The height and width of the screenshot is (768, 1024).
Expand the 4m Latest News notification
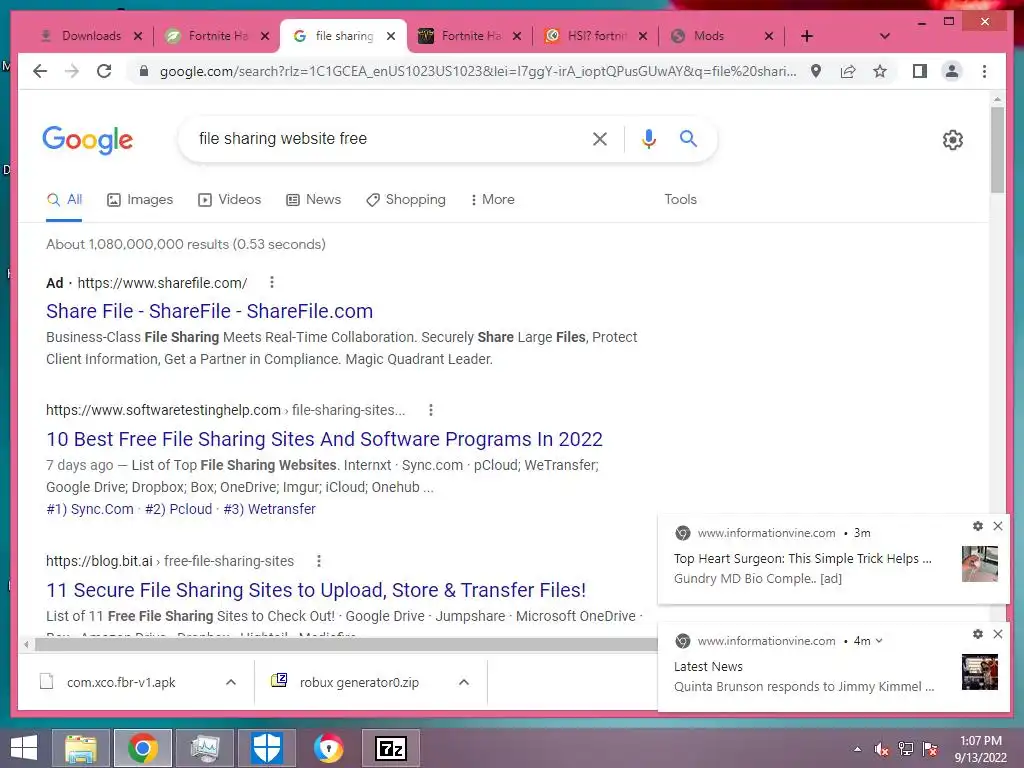tap(879, 641)
